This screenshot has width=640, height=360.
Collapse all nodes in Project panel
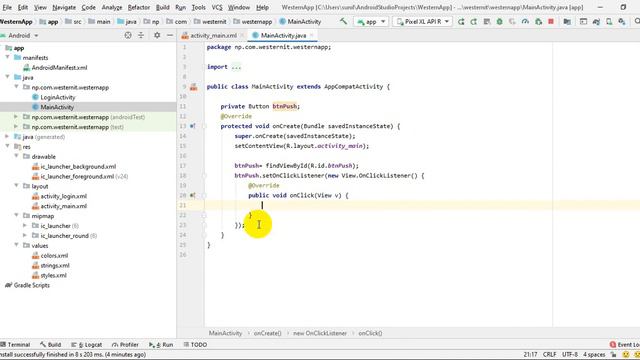[x=141, y=36]
